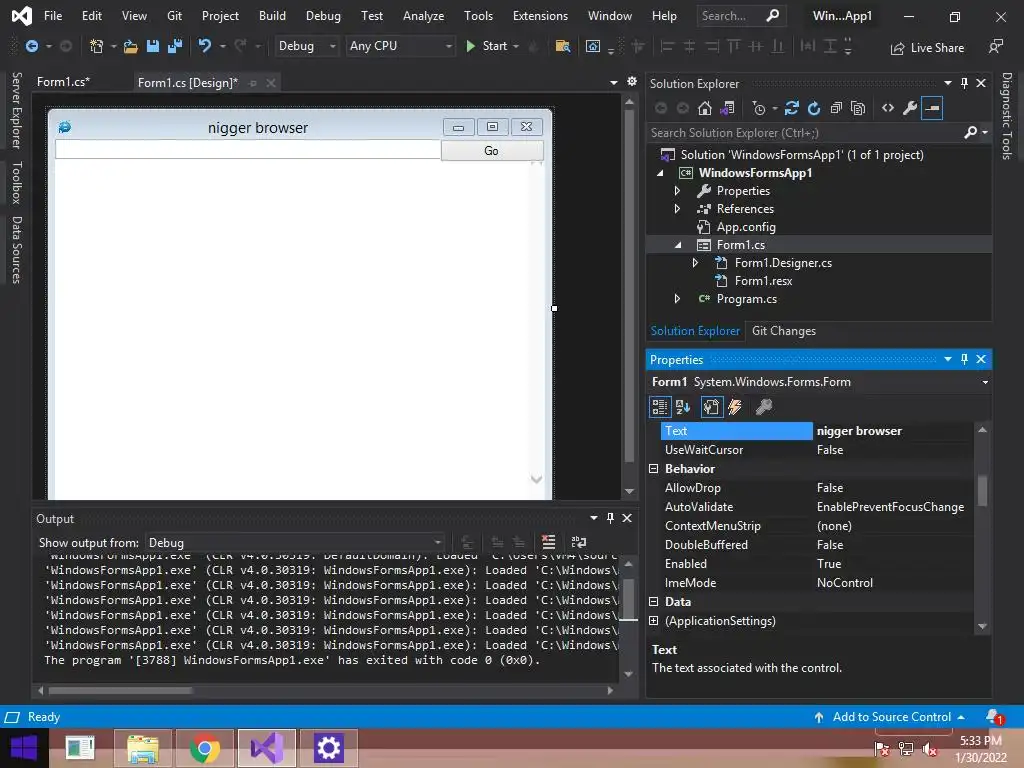Expand the (ApplicationSettings) property
The width and height of the screenshot is (1024, 768).
coord(654,621)
